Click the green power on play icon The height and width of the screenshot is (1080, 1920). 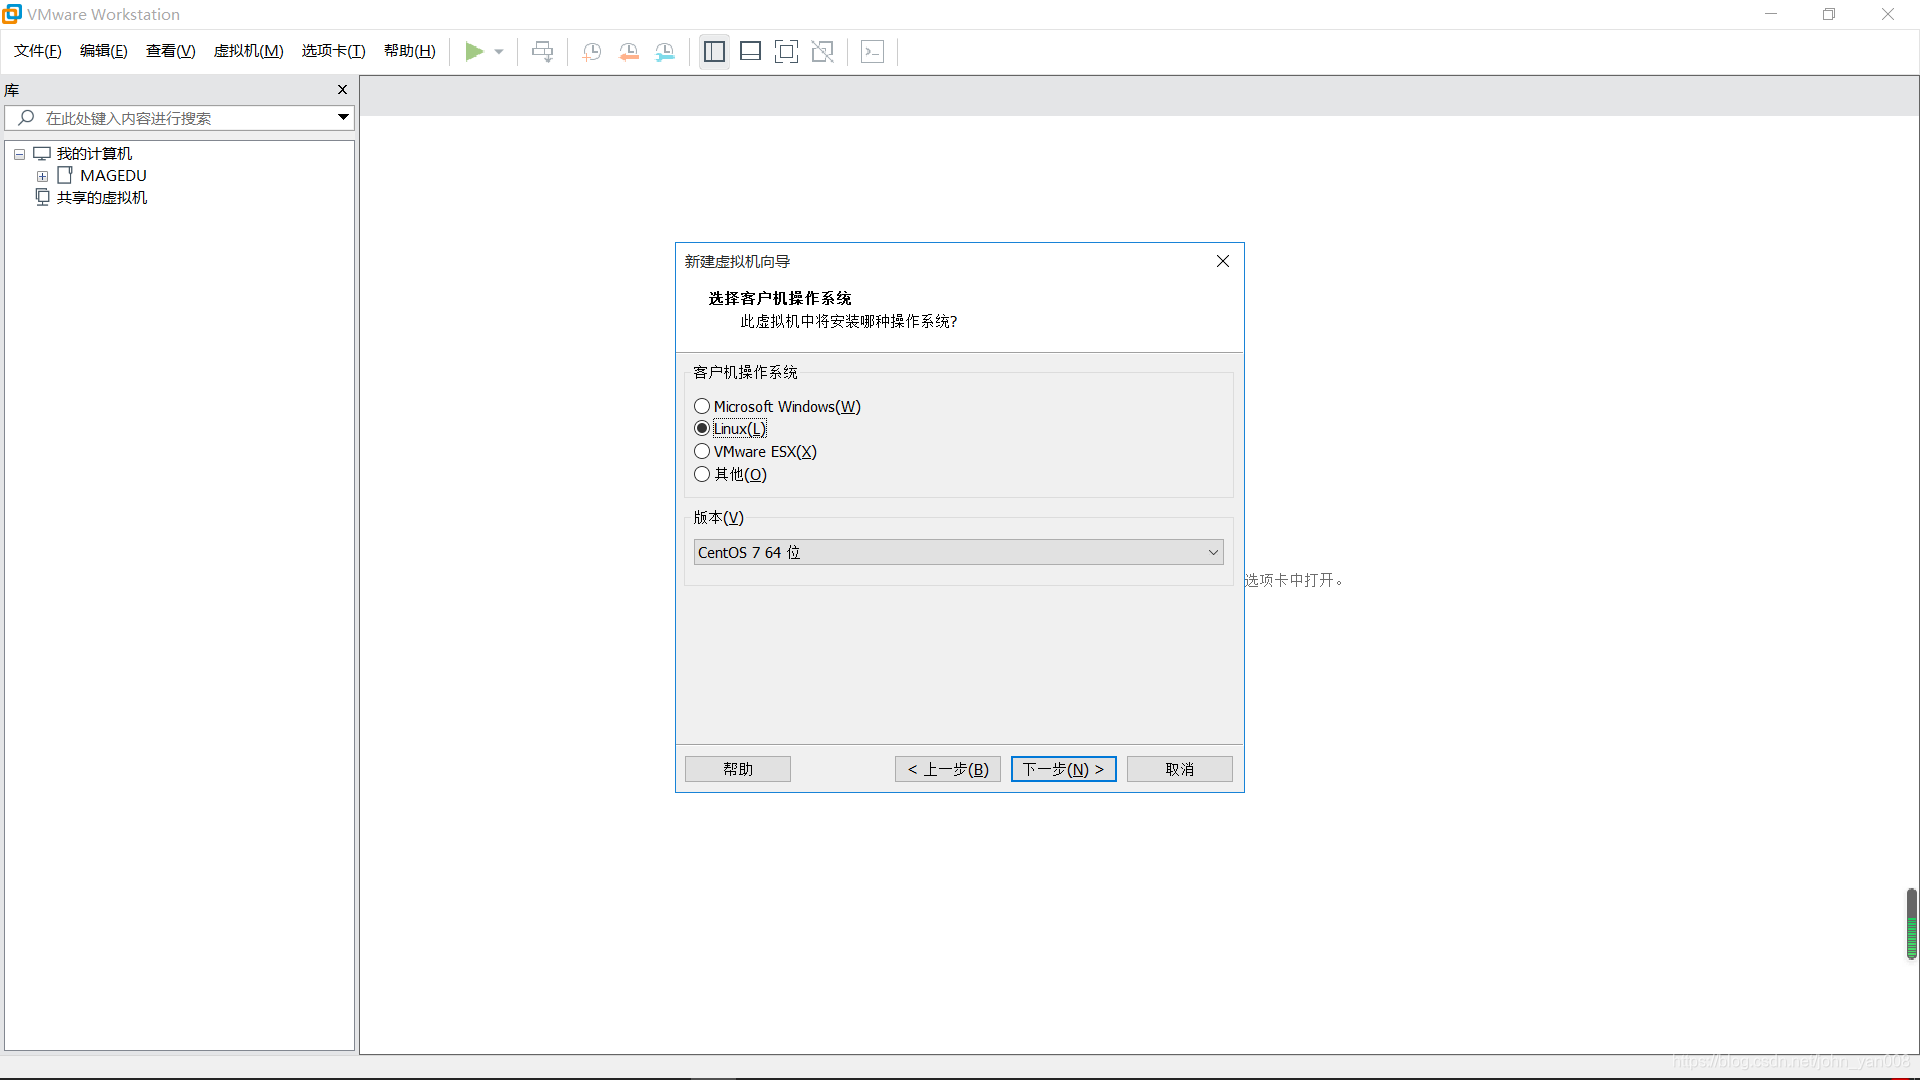[474, 51]
